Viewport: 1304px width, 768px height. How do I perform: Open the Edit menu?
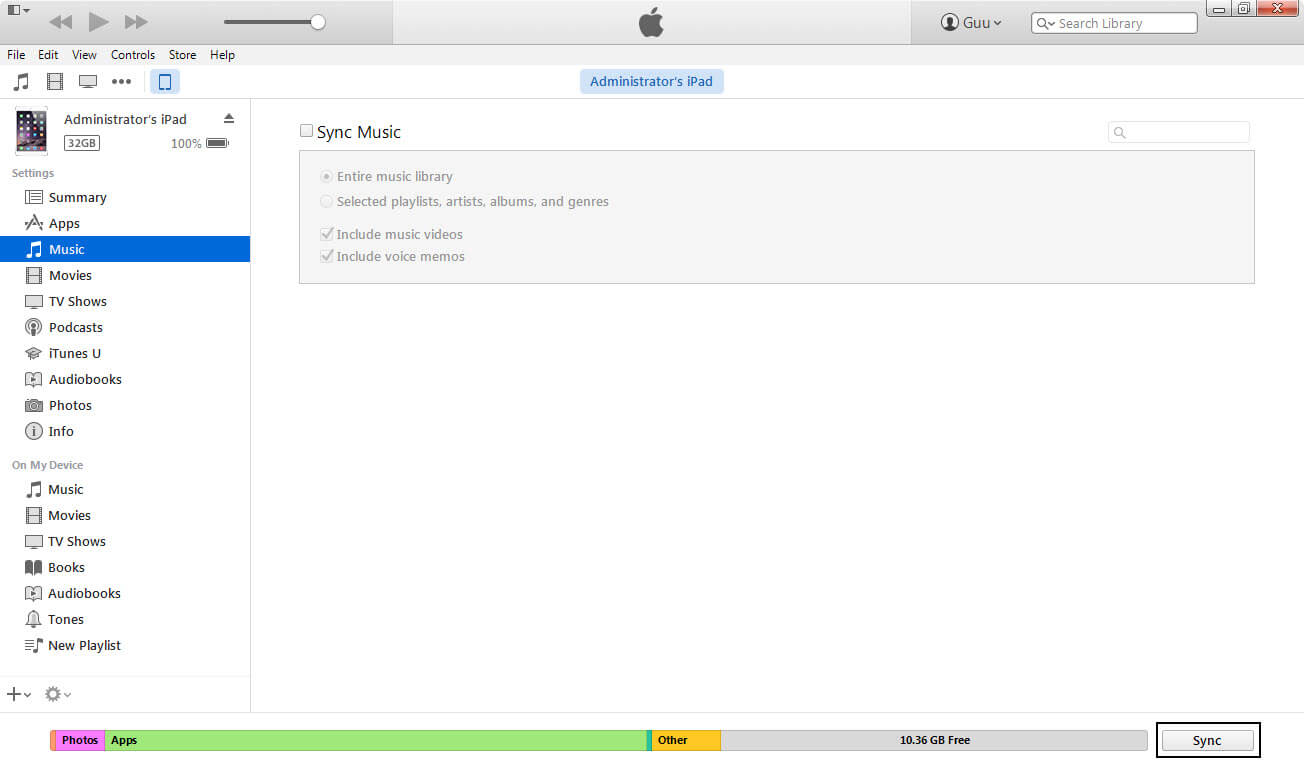(48, 55)
